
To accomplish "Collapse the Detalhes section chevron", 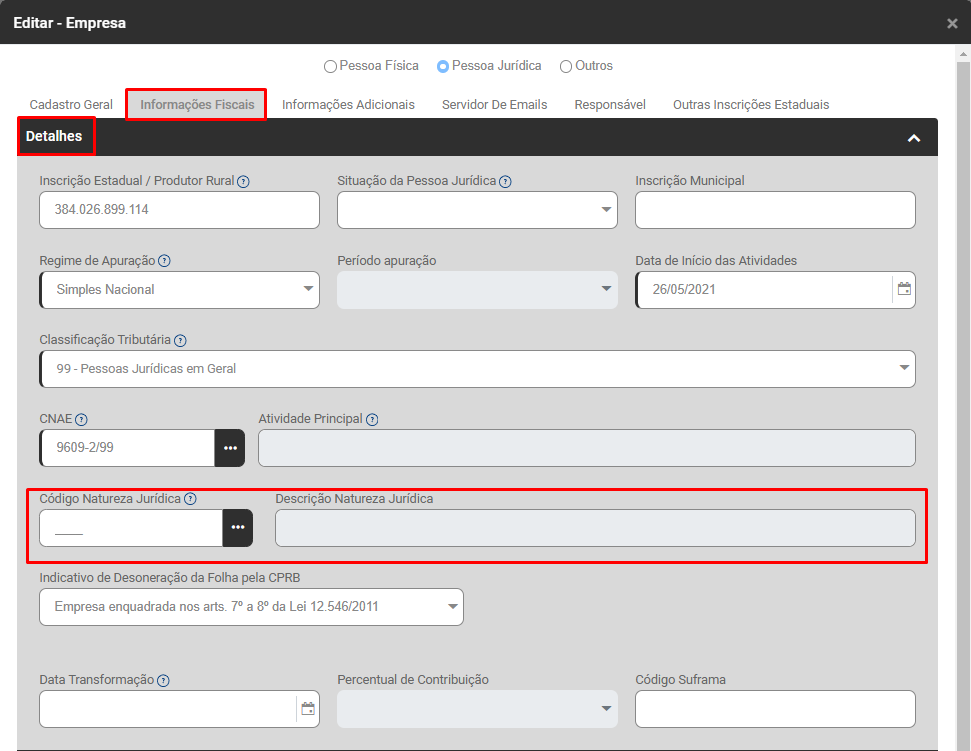I will (913, 138).
